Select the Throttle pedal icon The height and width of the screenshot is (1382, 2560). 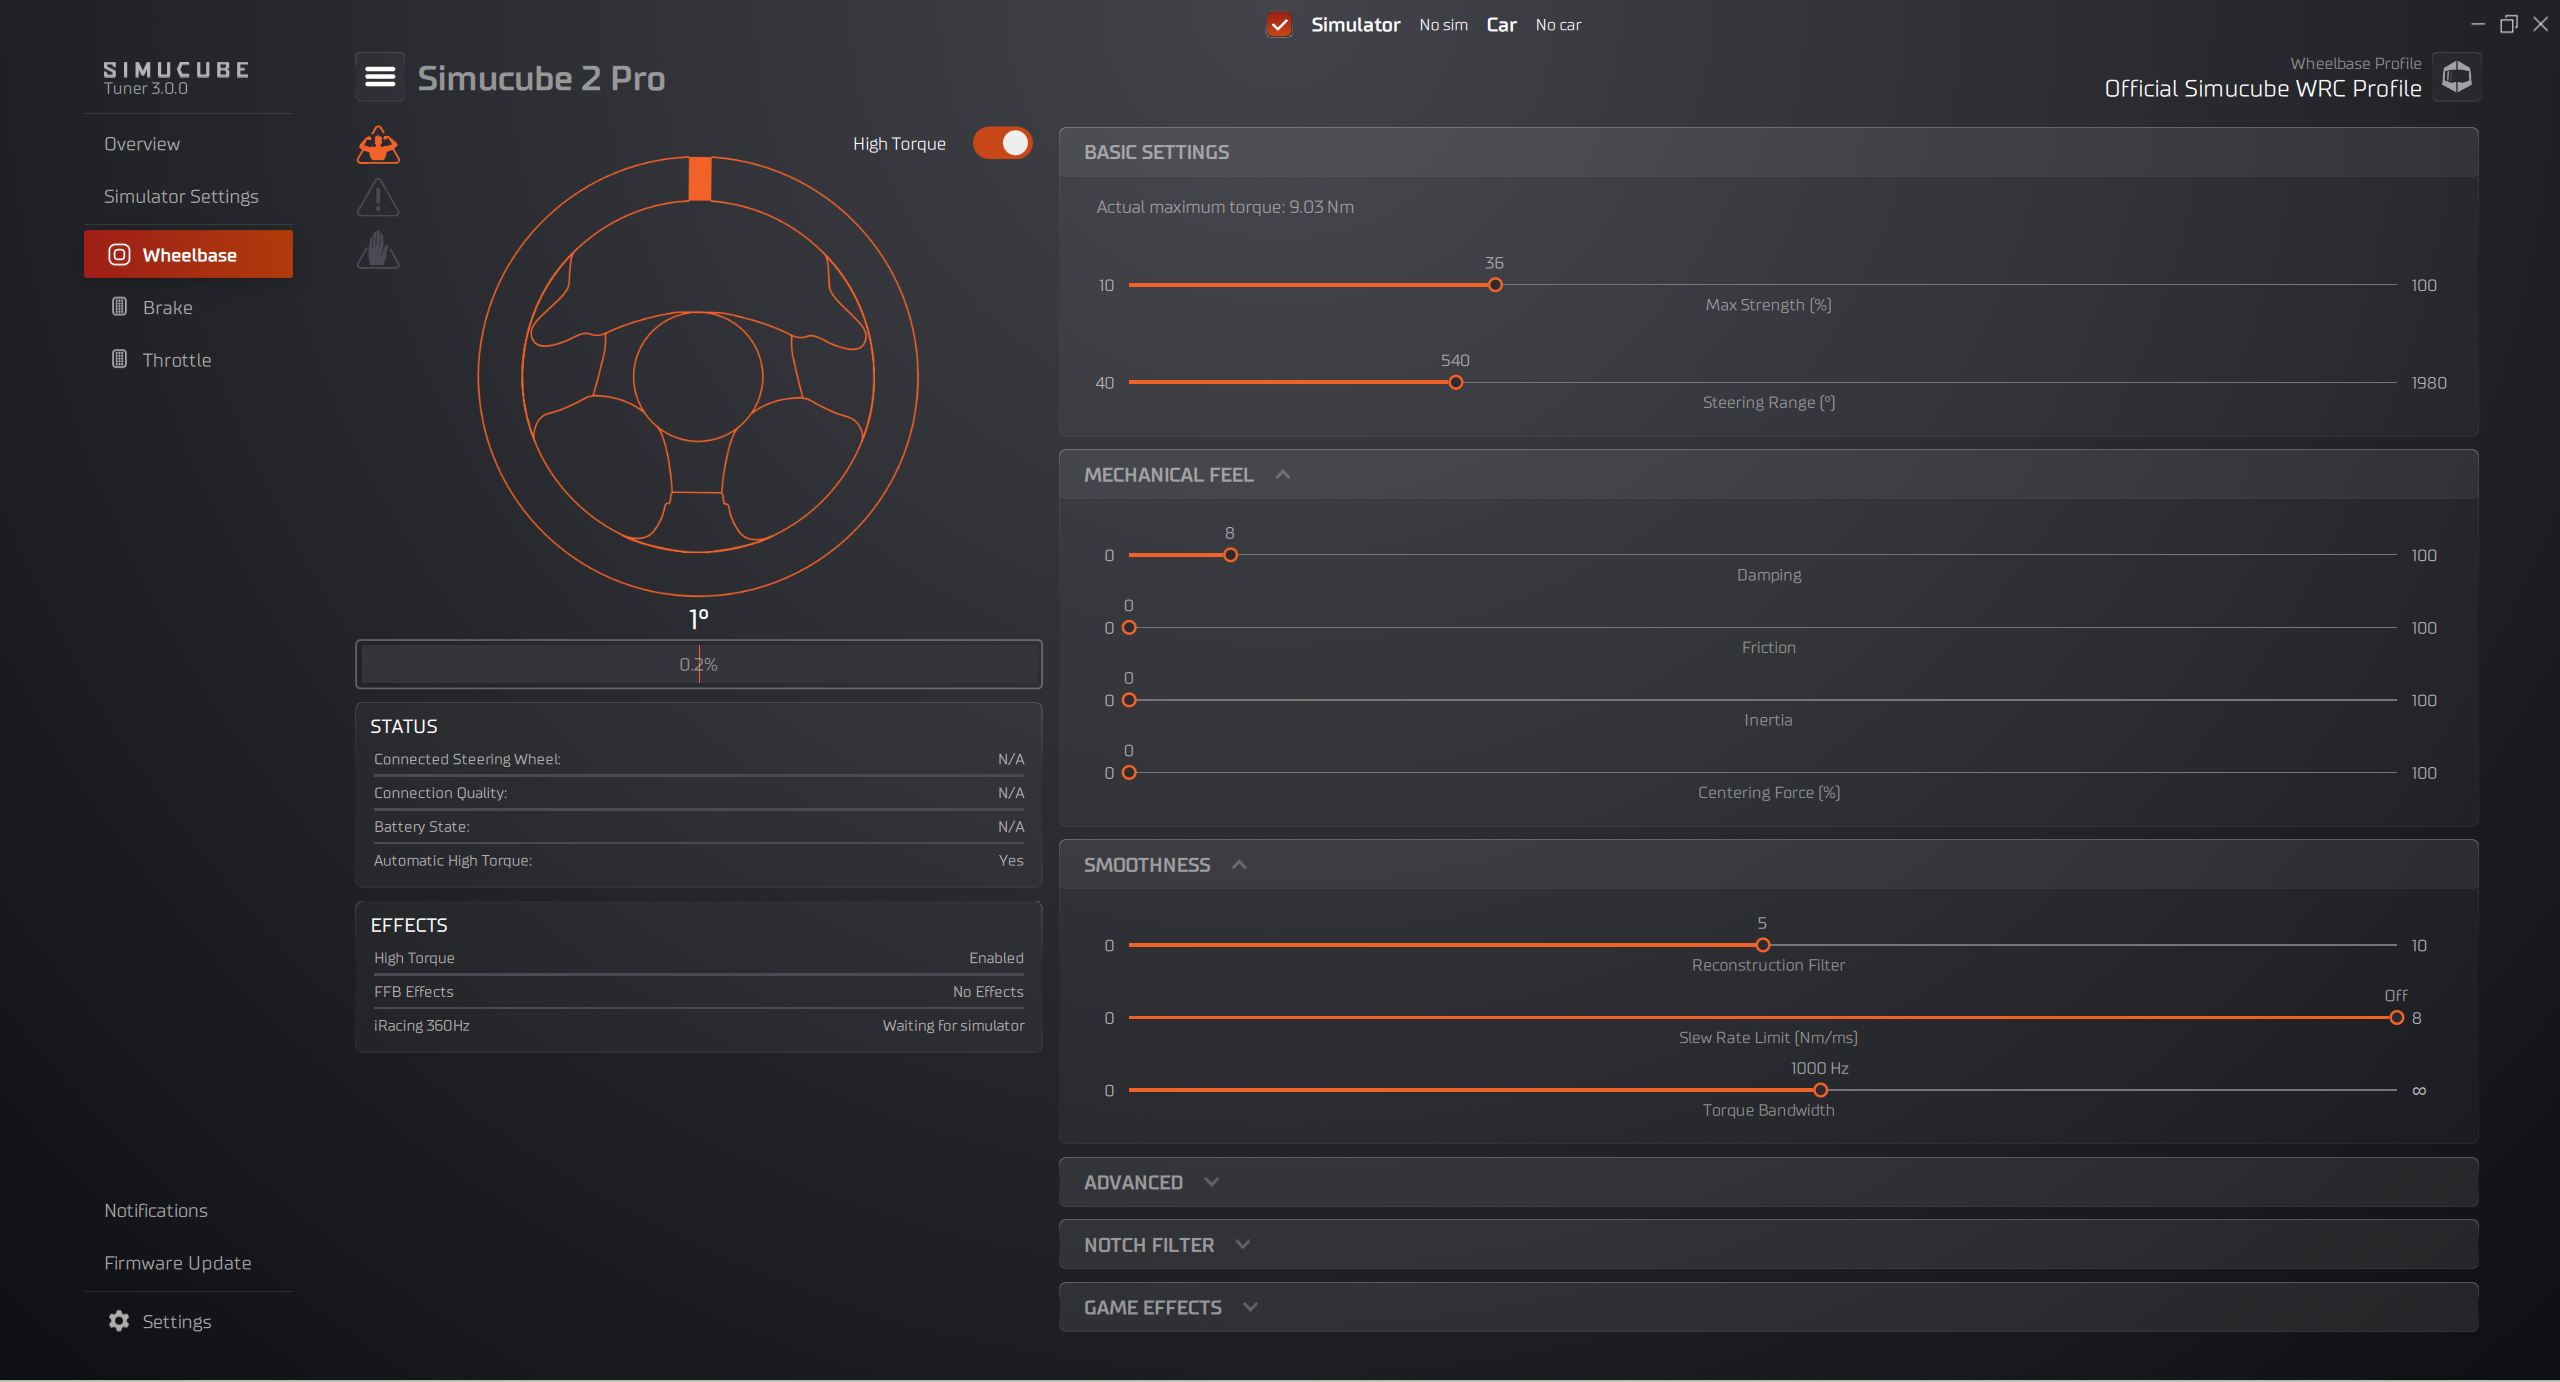click(120, 359)
